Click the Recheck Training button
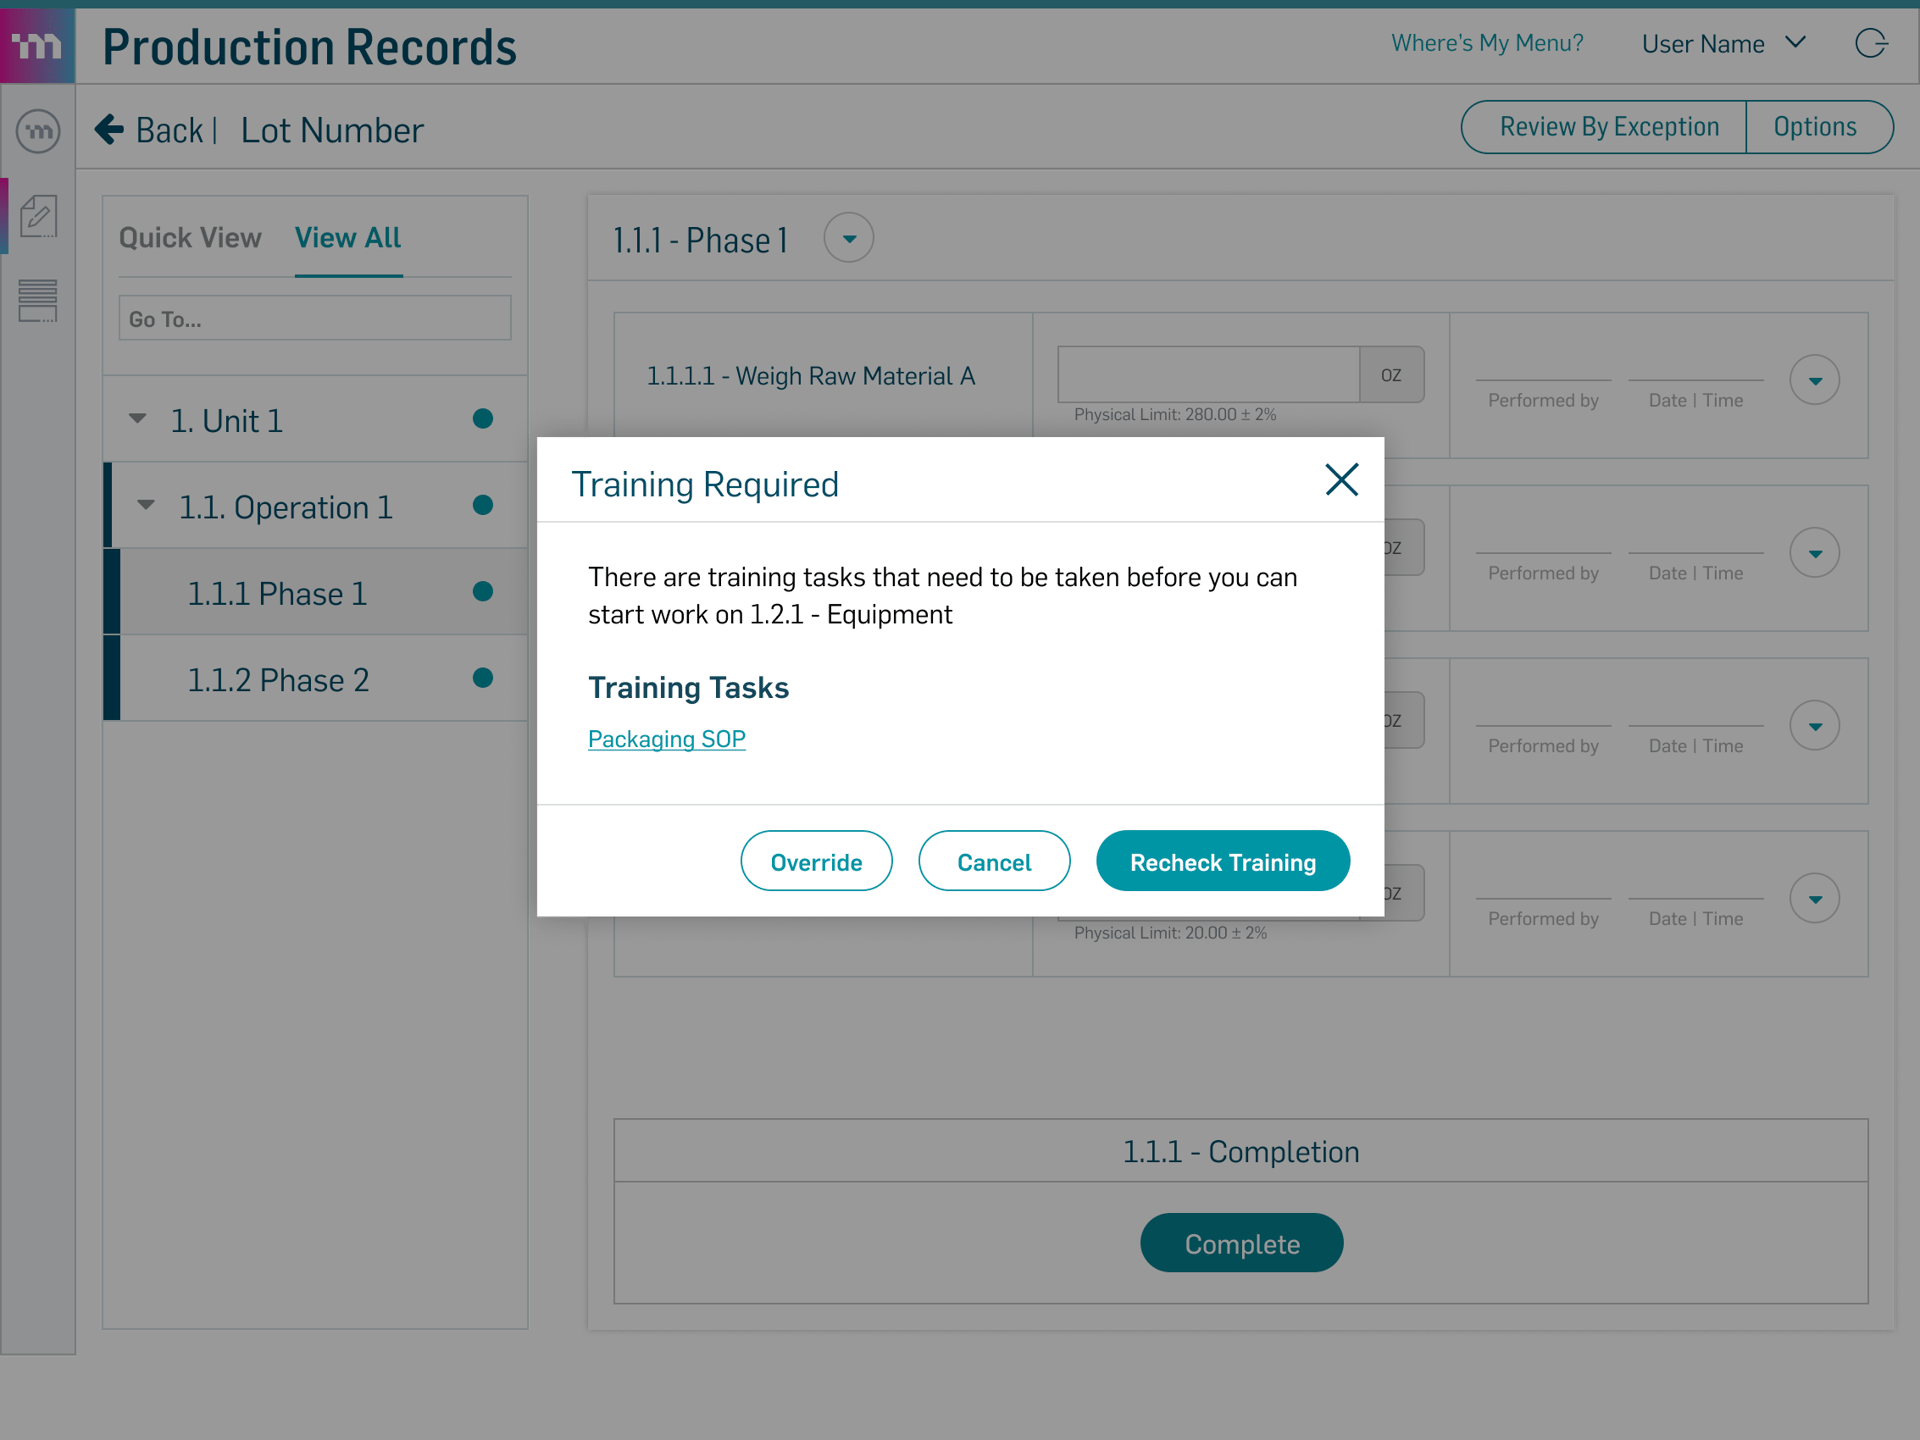1920x1440 pixels. point(1222,861)
